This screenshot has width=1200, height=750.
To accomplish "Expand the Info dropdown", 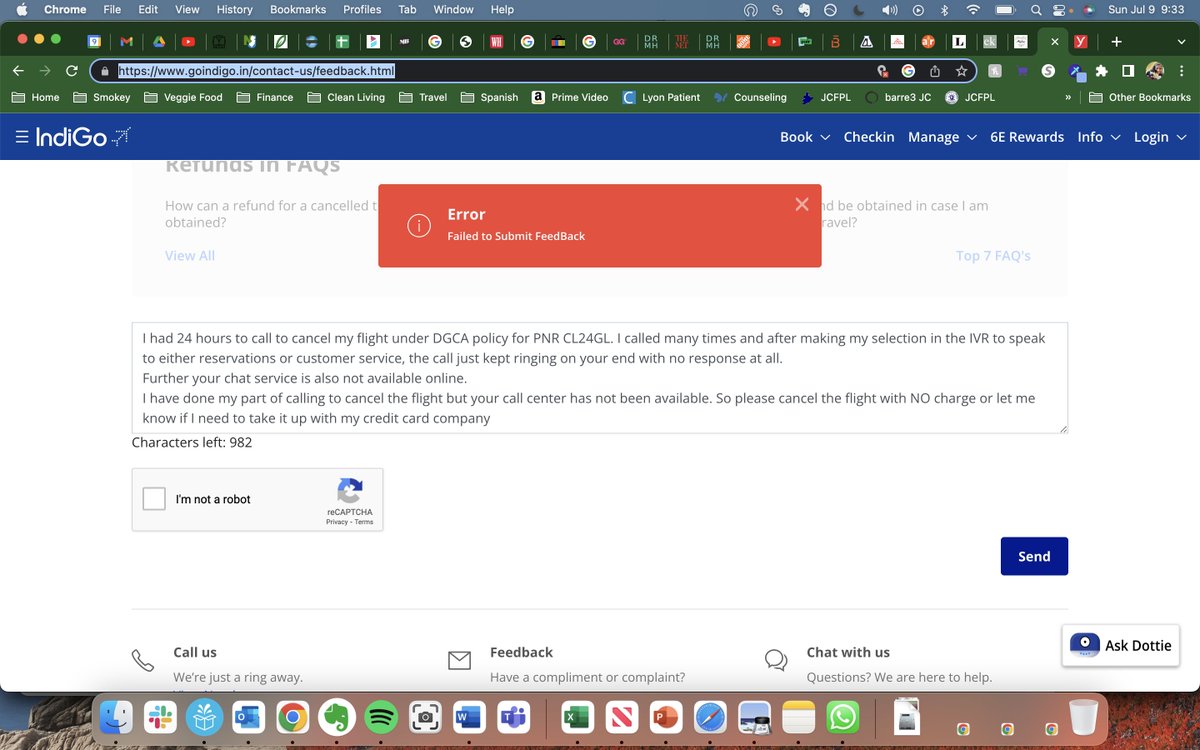I will tap(1099, 137).
